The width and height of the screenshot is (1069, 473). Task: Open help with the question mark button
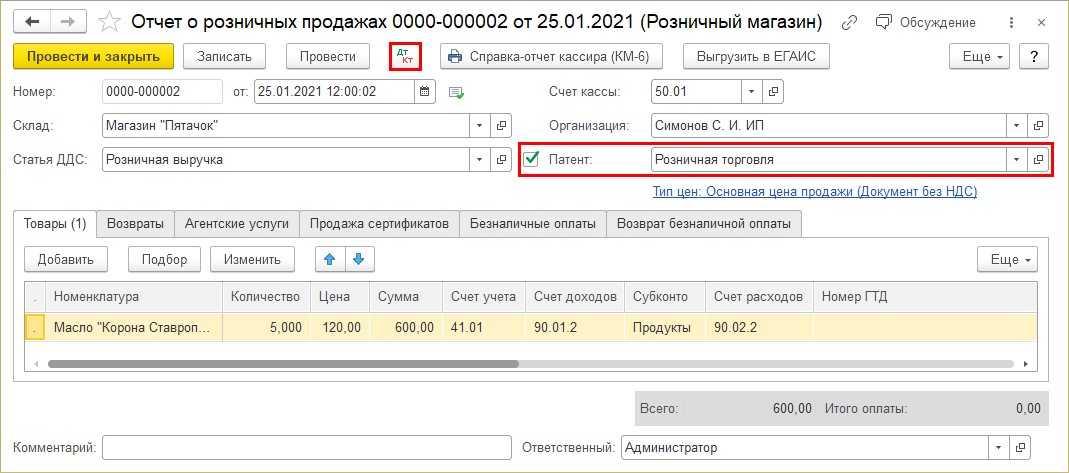coord(1034,57)
